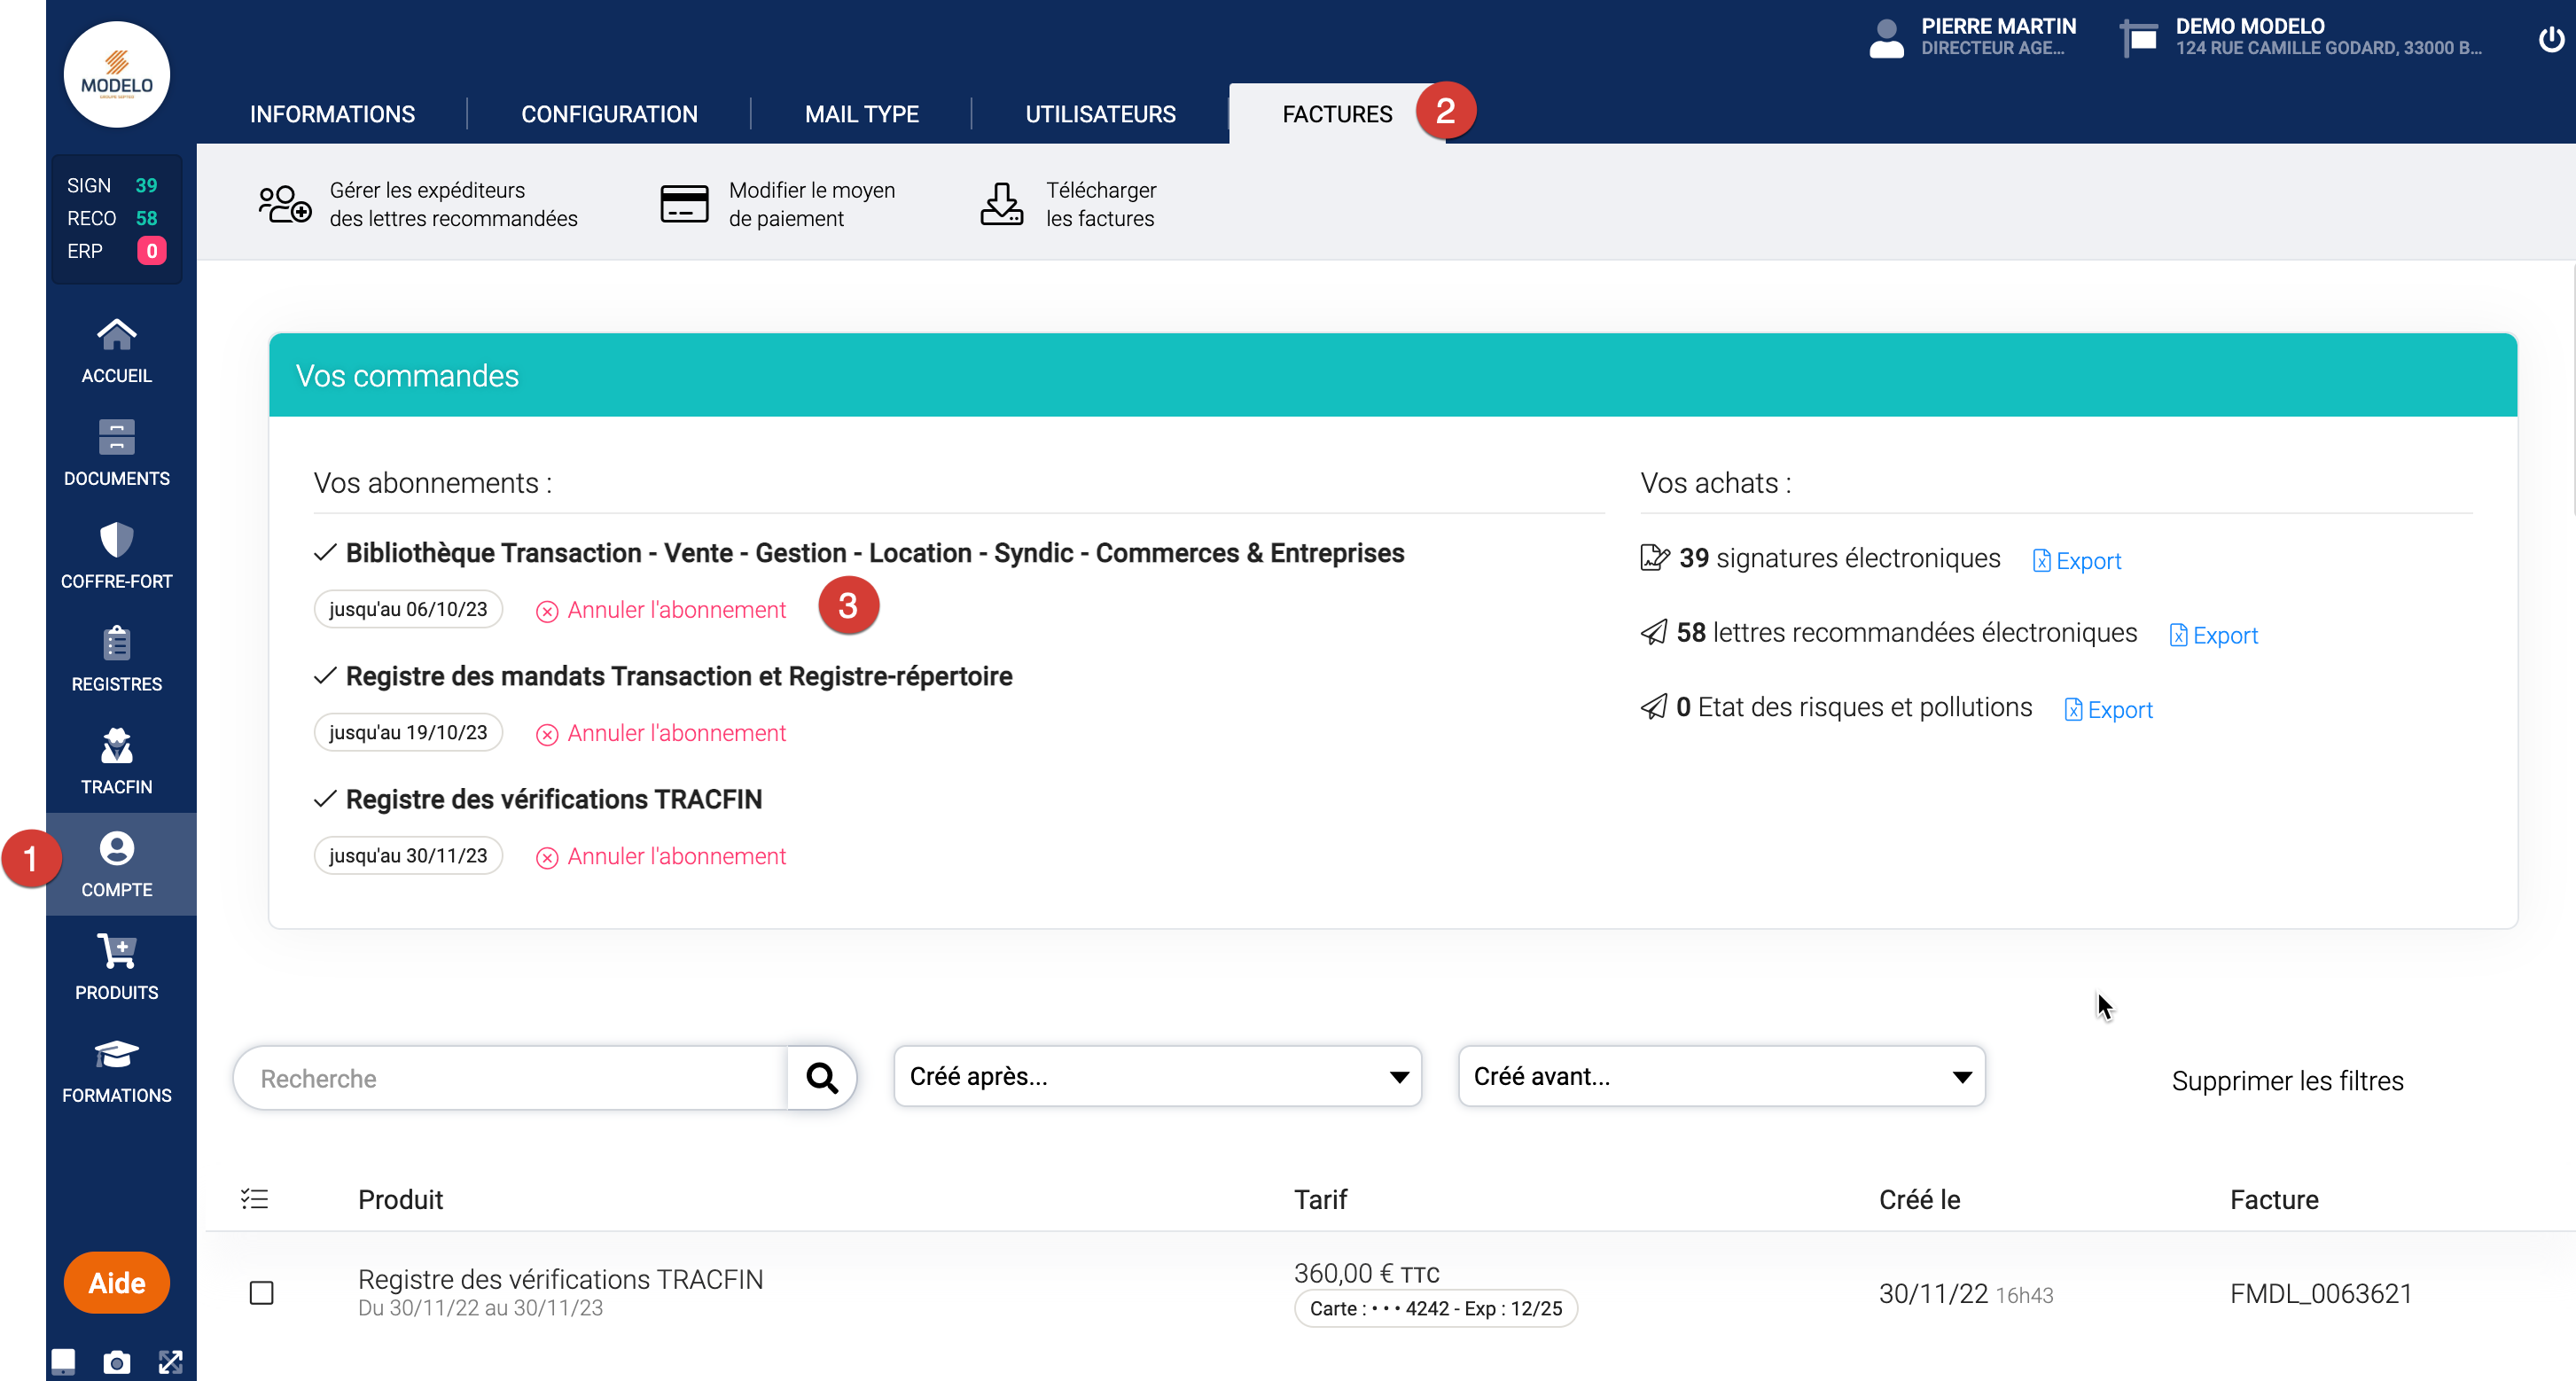Image resolution: width=2576 pixels, height=1381 pixels.
Task: Click the search magnifier button
Action: point(822,1078)
